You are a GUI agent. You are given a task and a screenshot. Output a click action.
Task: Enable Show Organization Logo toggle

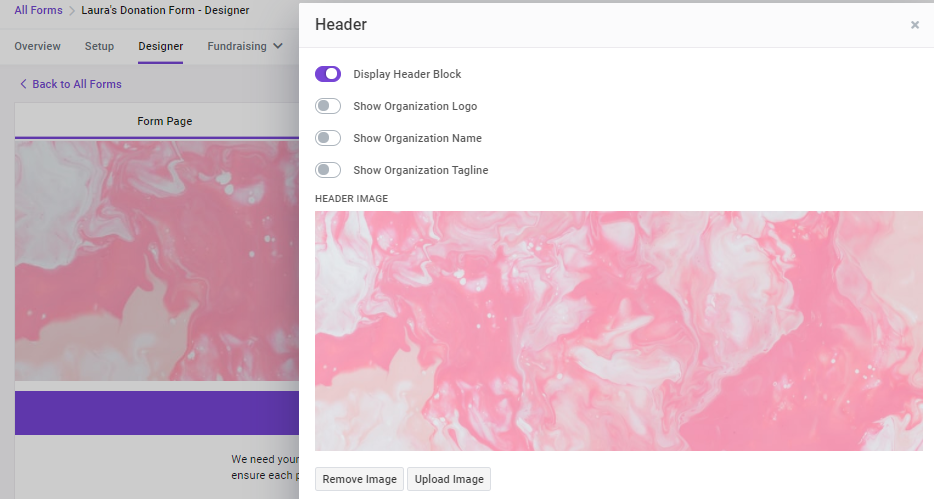tap(328, 106)
